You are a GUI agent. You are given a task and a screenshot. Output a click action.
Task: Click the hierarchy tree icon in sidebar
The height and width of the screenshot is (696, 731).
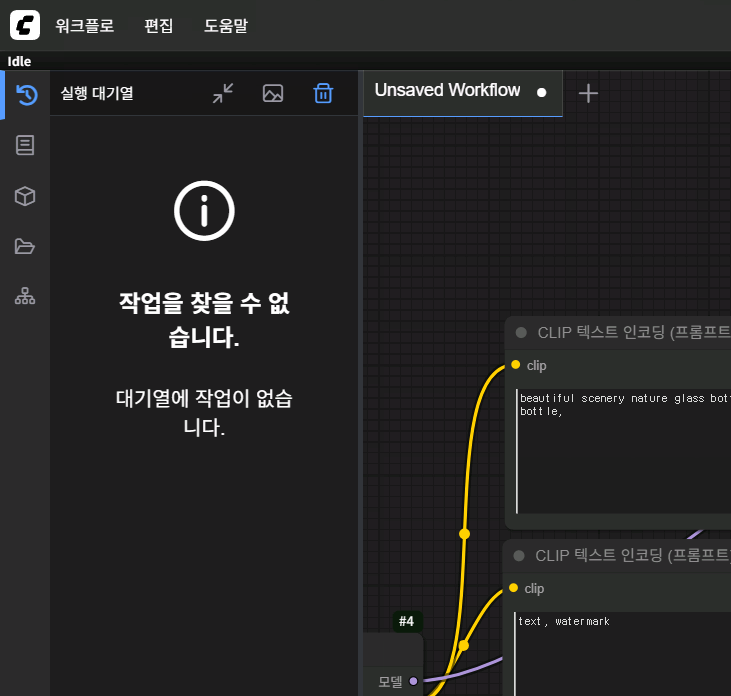click(26, 297)
